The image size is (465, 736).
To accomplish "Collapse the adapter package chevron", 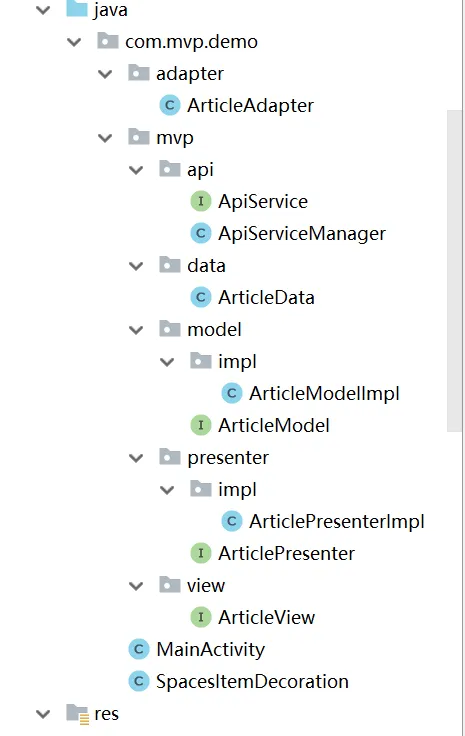I will [x=105, y=74].
